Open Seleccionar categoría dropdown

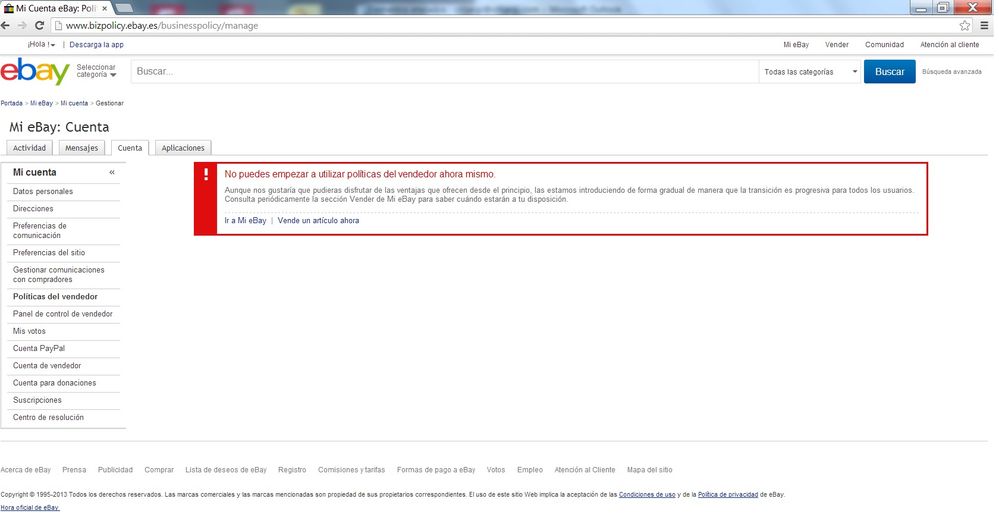[x=96, y=71]
